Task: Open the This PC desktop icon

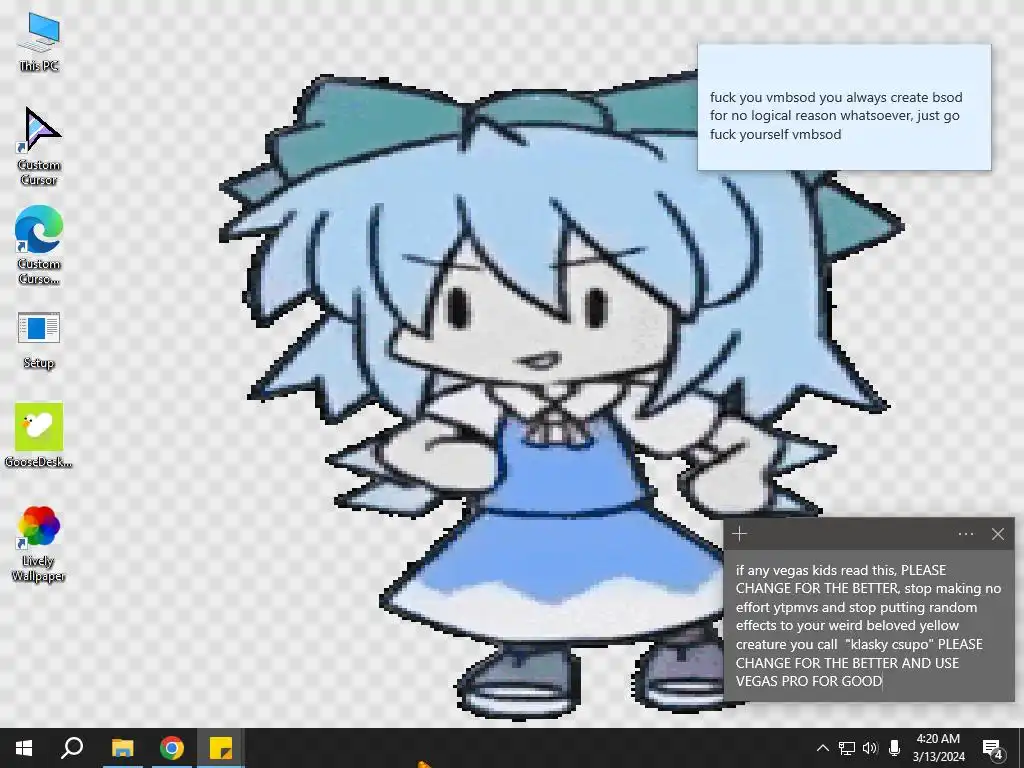Action: [x=39, y=40]
